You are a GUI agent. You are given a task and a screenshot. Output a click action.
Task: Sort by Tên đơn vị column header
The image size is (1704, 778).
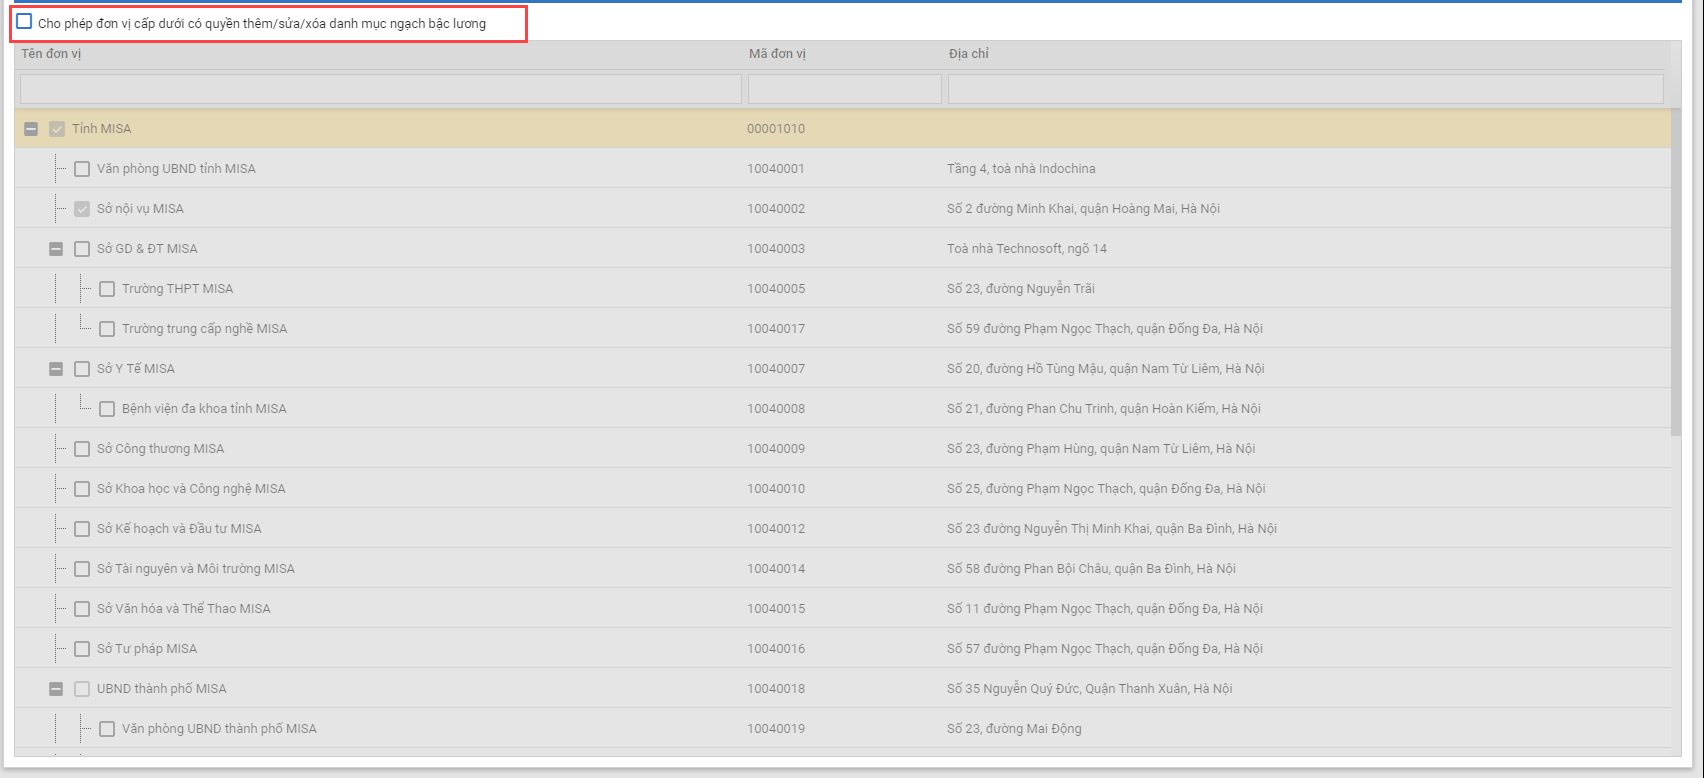51,54
